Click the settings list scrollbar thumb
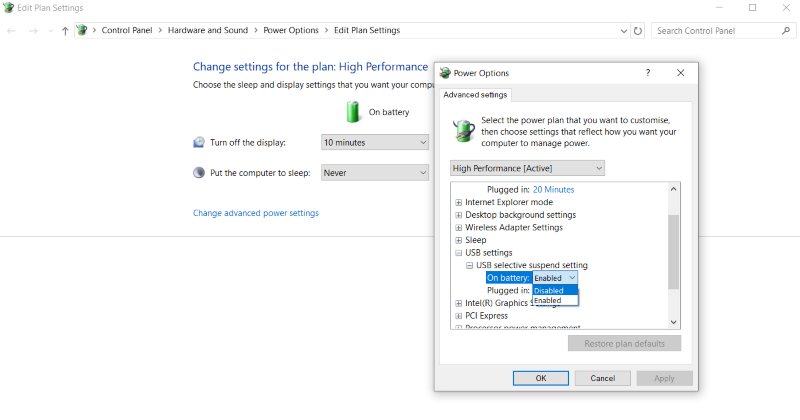The height and width of the screenshot is (420, 800). click(x=673, y=252)
